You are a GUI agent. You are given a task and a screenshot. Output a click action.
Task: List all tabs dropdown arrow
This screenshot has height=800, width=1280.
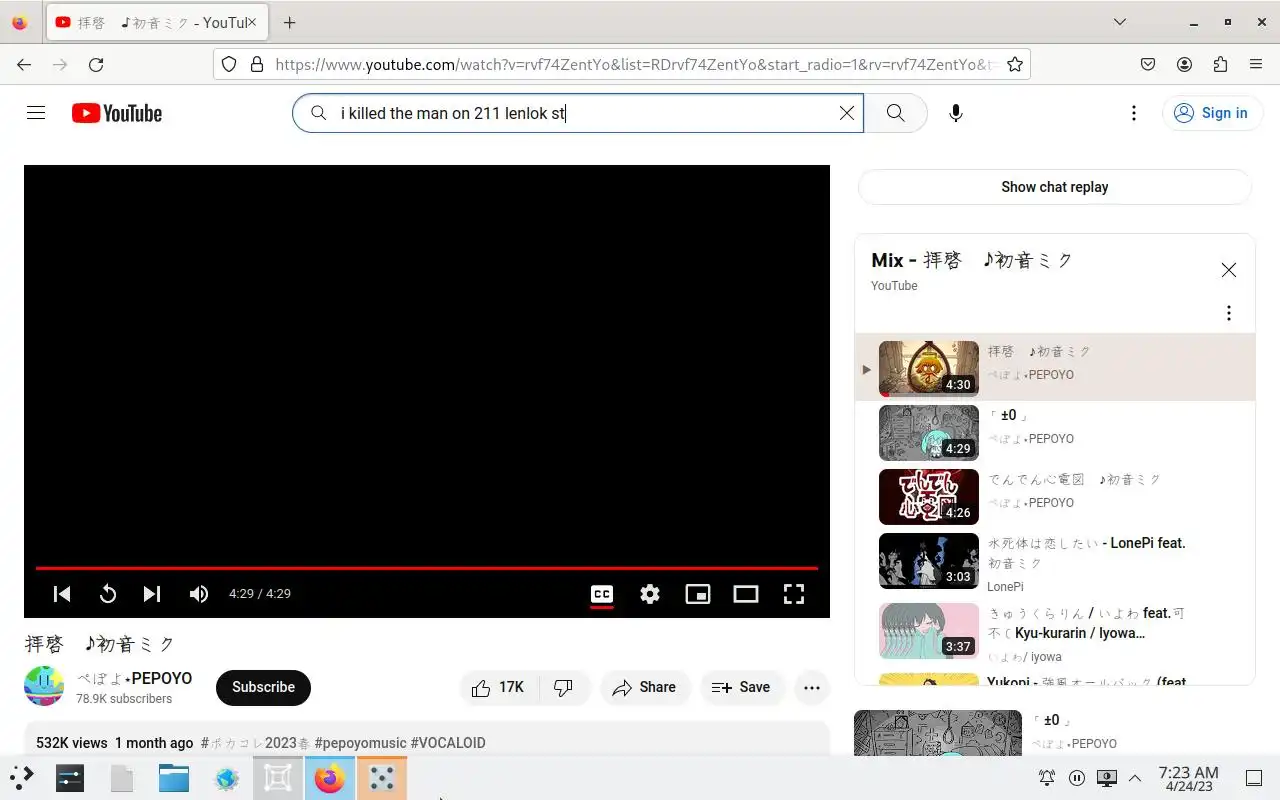click(x=1120, y=22)
